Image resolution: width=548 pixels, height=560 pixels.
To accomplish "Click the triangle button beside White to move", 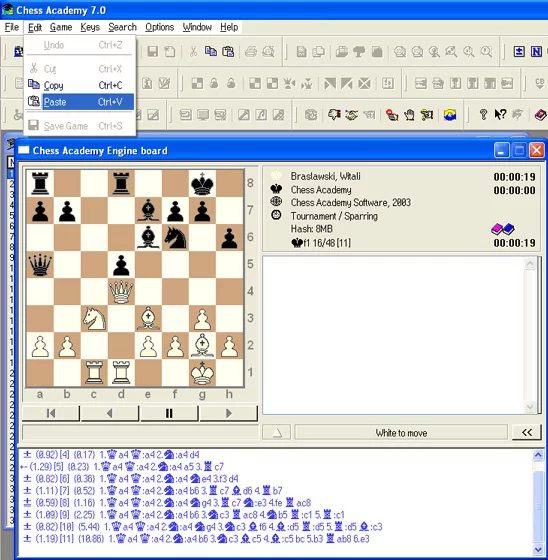I will (x=277, y=433).
